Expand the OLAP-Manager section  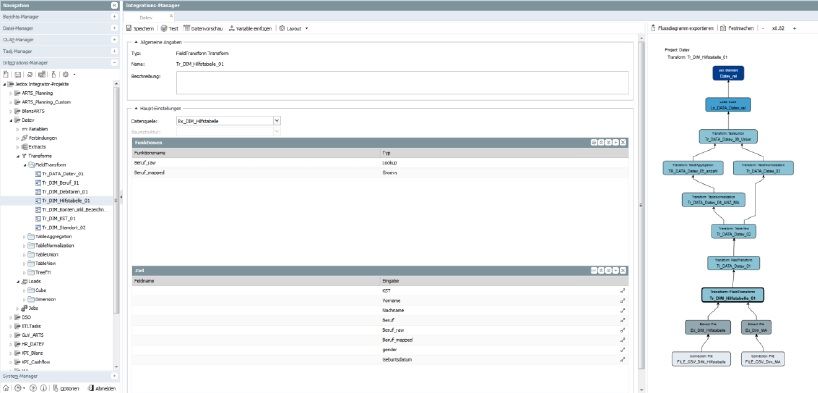coord(114,40)
